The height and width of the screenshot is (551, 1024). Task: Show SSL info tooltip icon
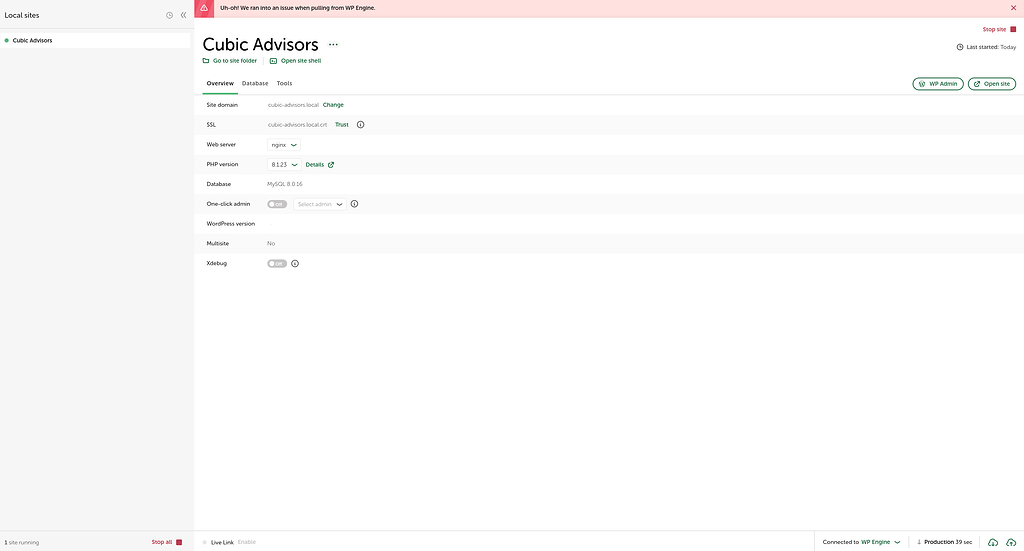[360, 125]
